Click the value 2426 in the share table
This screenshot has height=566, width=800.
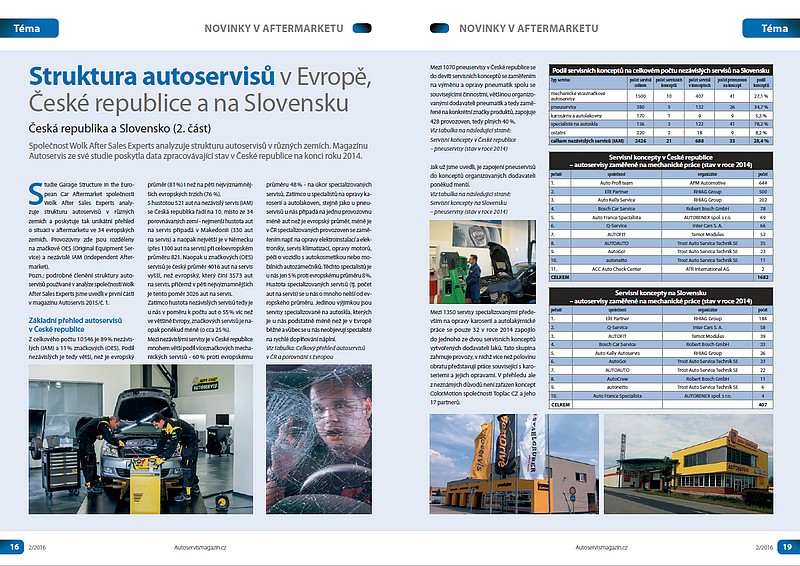[x=640, y=140]
